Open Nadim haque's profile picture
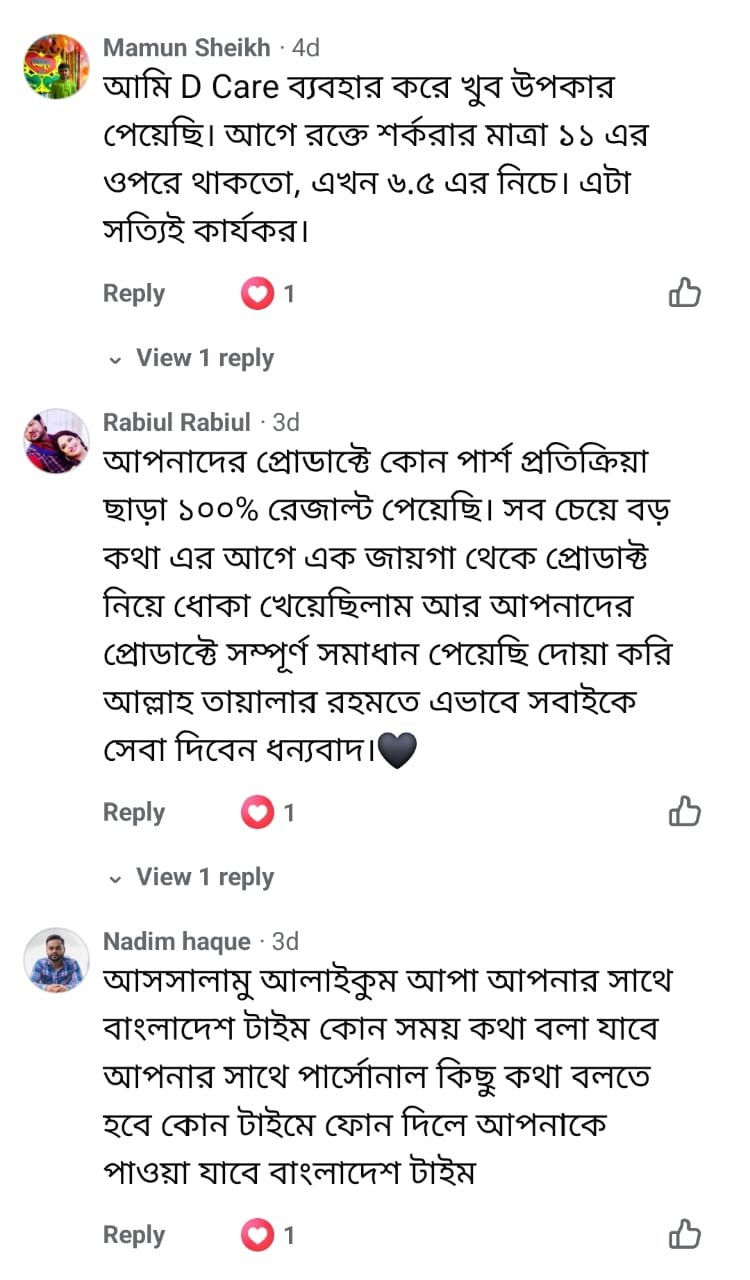This screenshot has width=750, height=1280. click(x=57, y=960)
